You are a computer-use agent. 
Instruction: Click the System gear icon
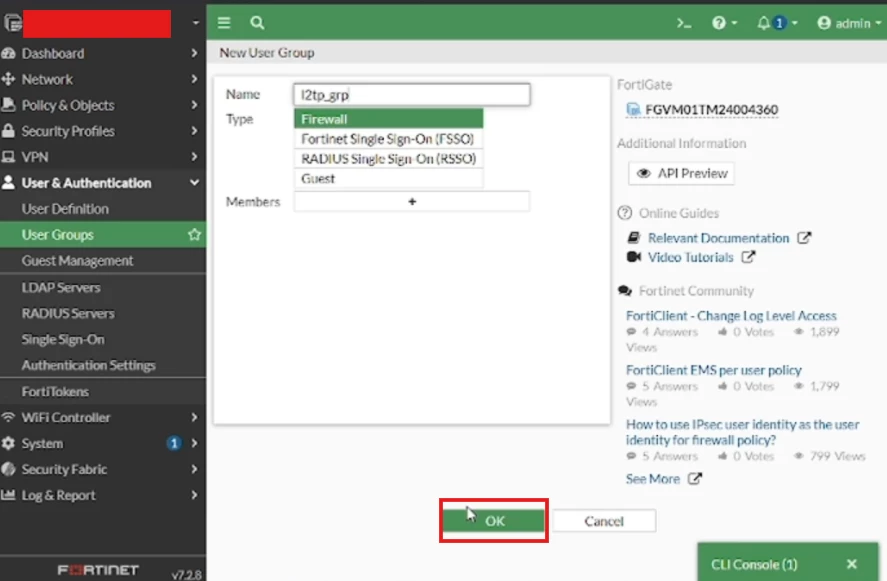tap(8, 443)
